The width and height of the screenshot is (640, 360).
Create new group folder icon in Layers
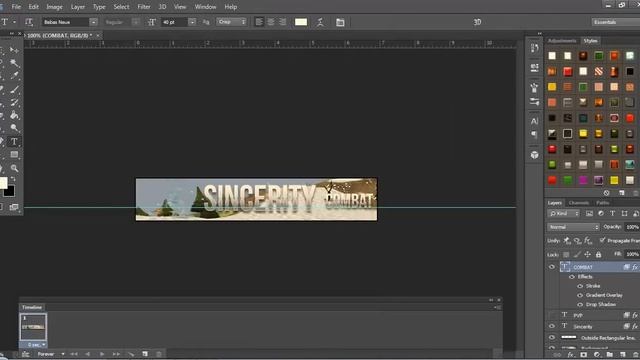tap(609, 355)
